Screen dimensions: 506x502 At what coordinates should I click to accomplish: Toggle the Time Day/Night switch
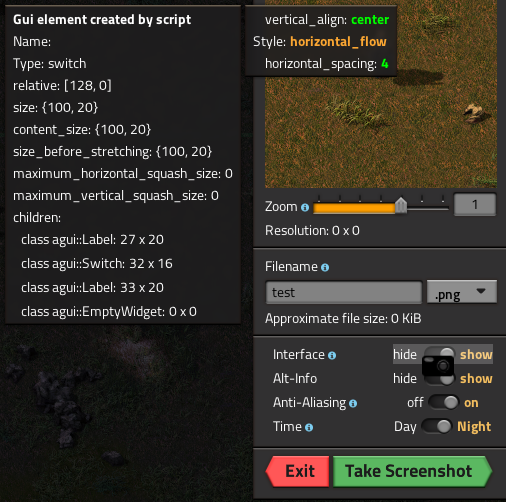[x=436, y=426]
